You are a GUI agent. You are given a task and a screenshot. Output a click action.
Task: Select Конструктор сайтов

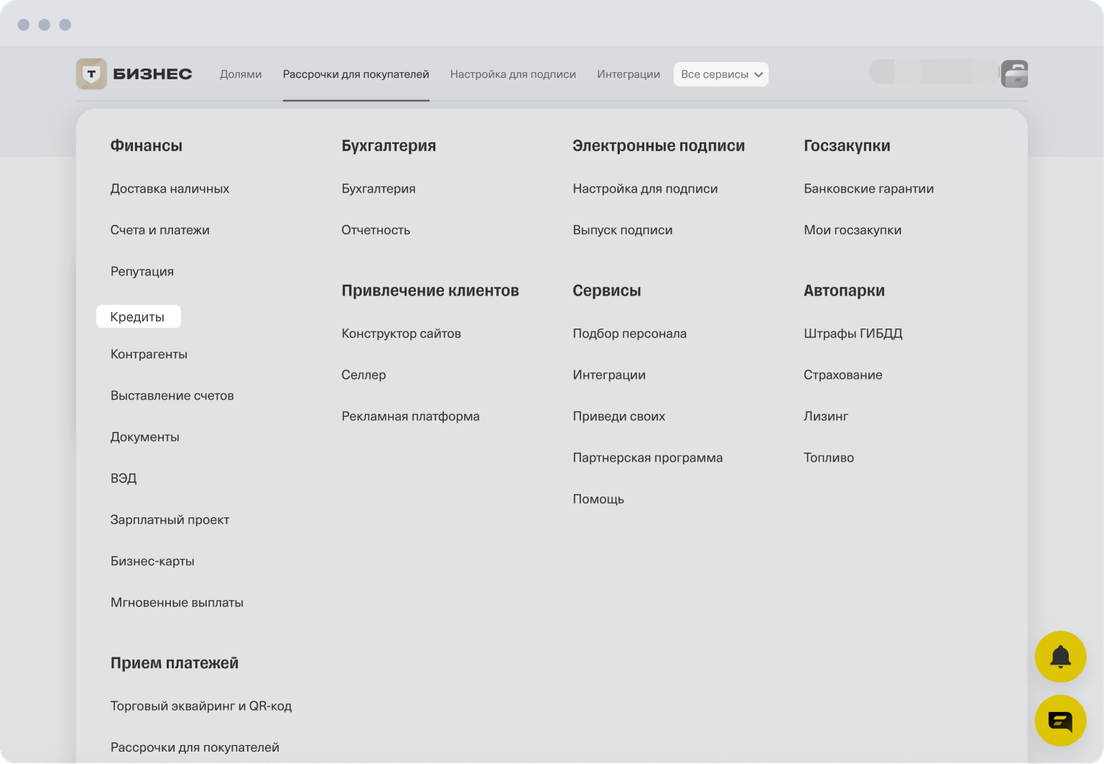401,334
